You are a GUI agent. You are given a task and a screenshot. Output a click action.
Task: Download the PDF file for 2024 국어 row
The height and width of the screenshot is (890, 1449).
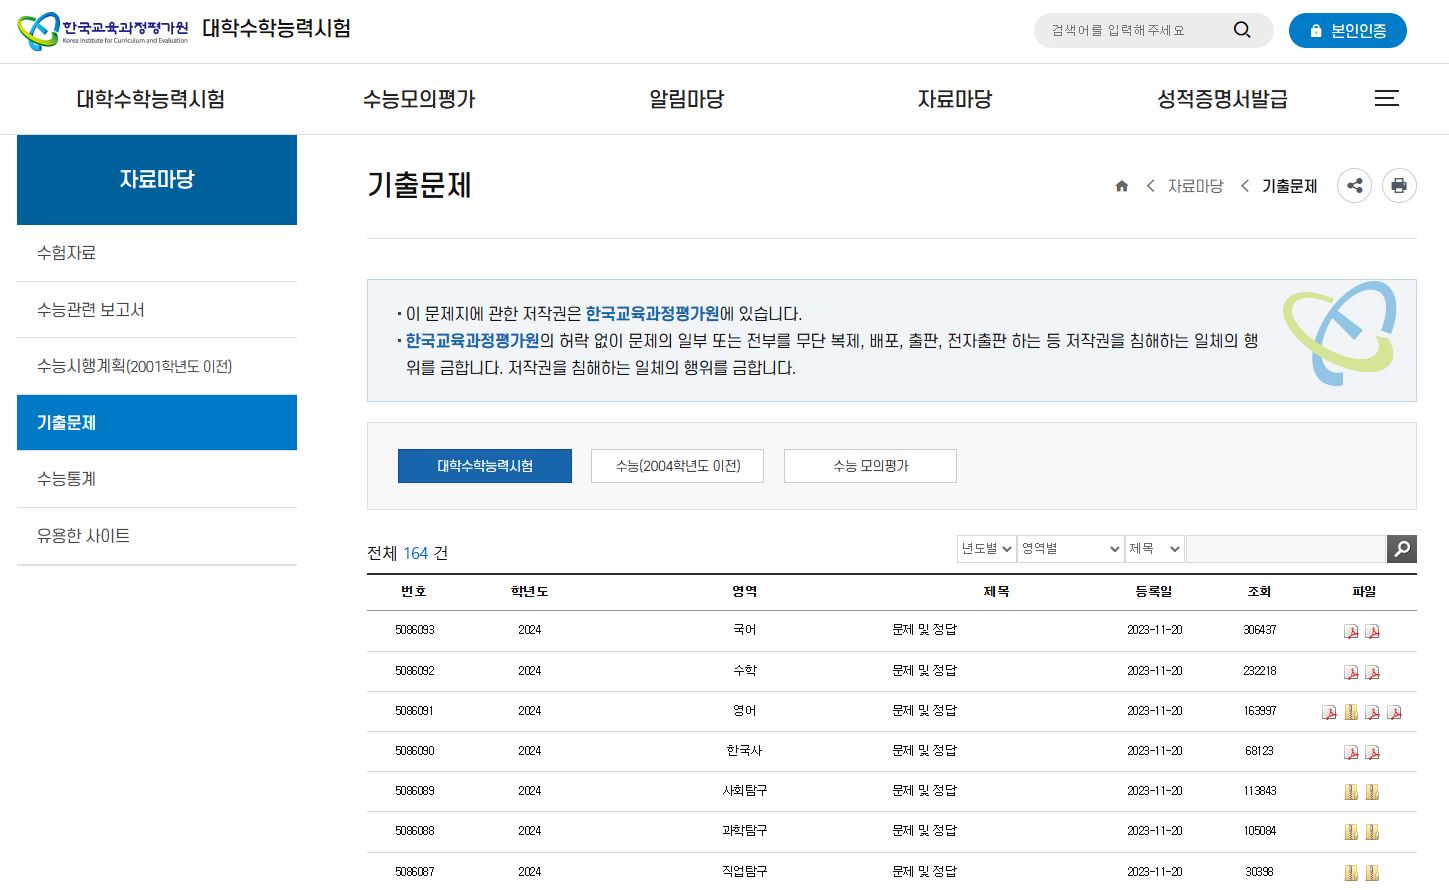click(x=1352, y=631)
